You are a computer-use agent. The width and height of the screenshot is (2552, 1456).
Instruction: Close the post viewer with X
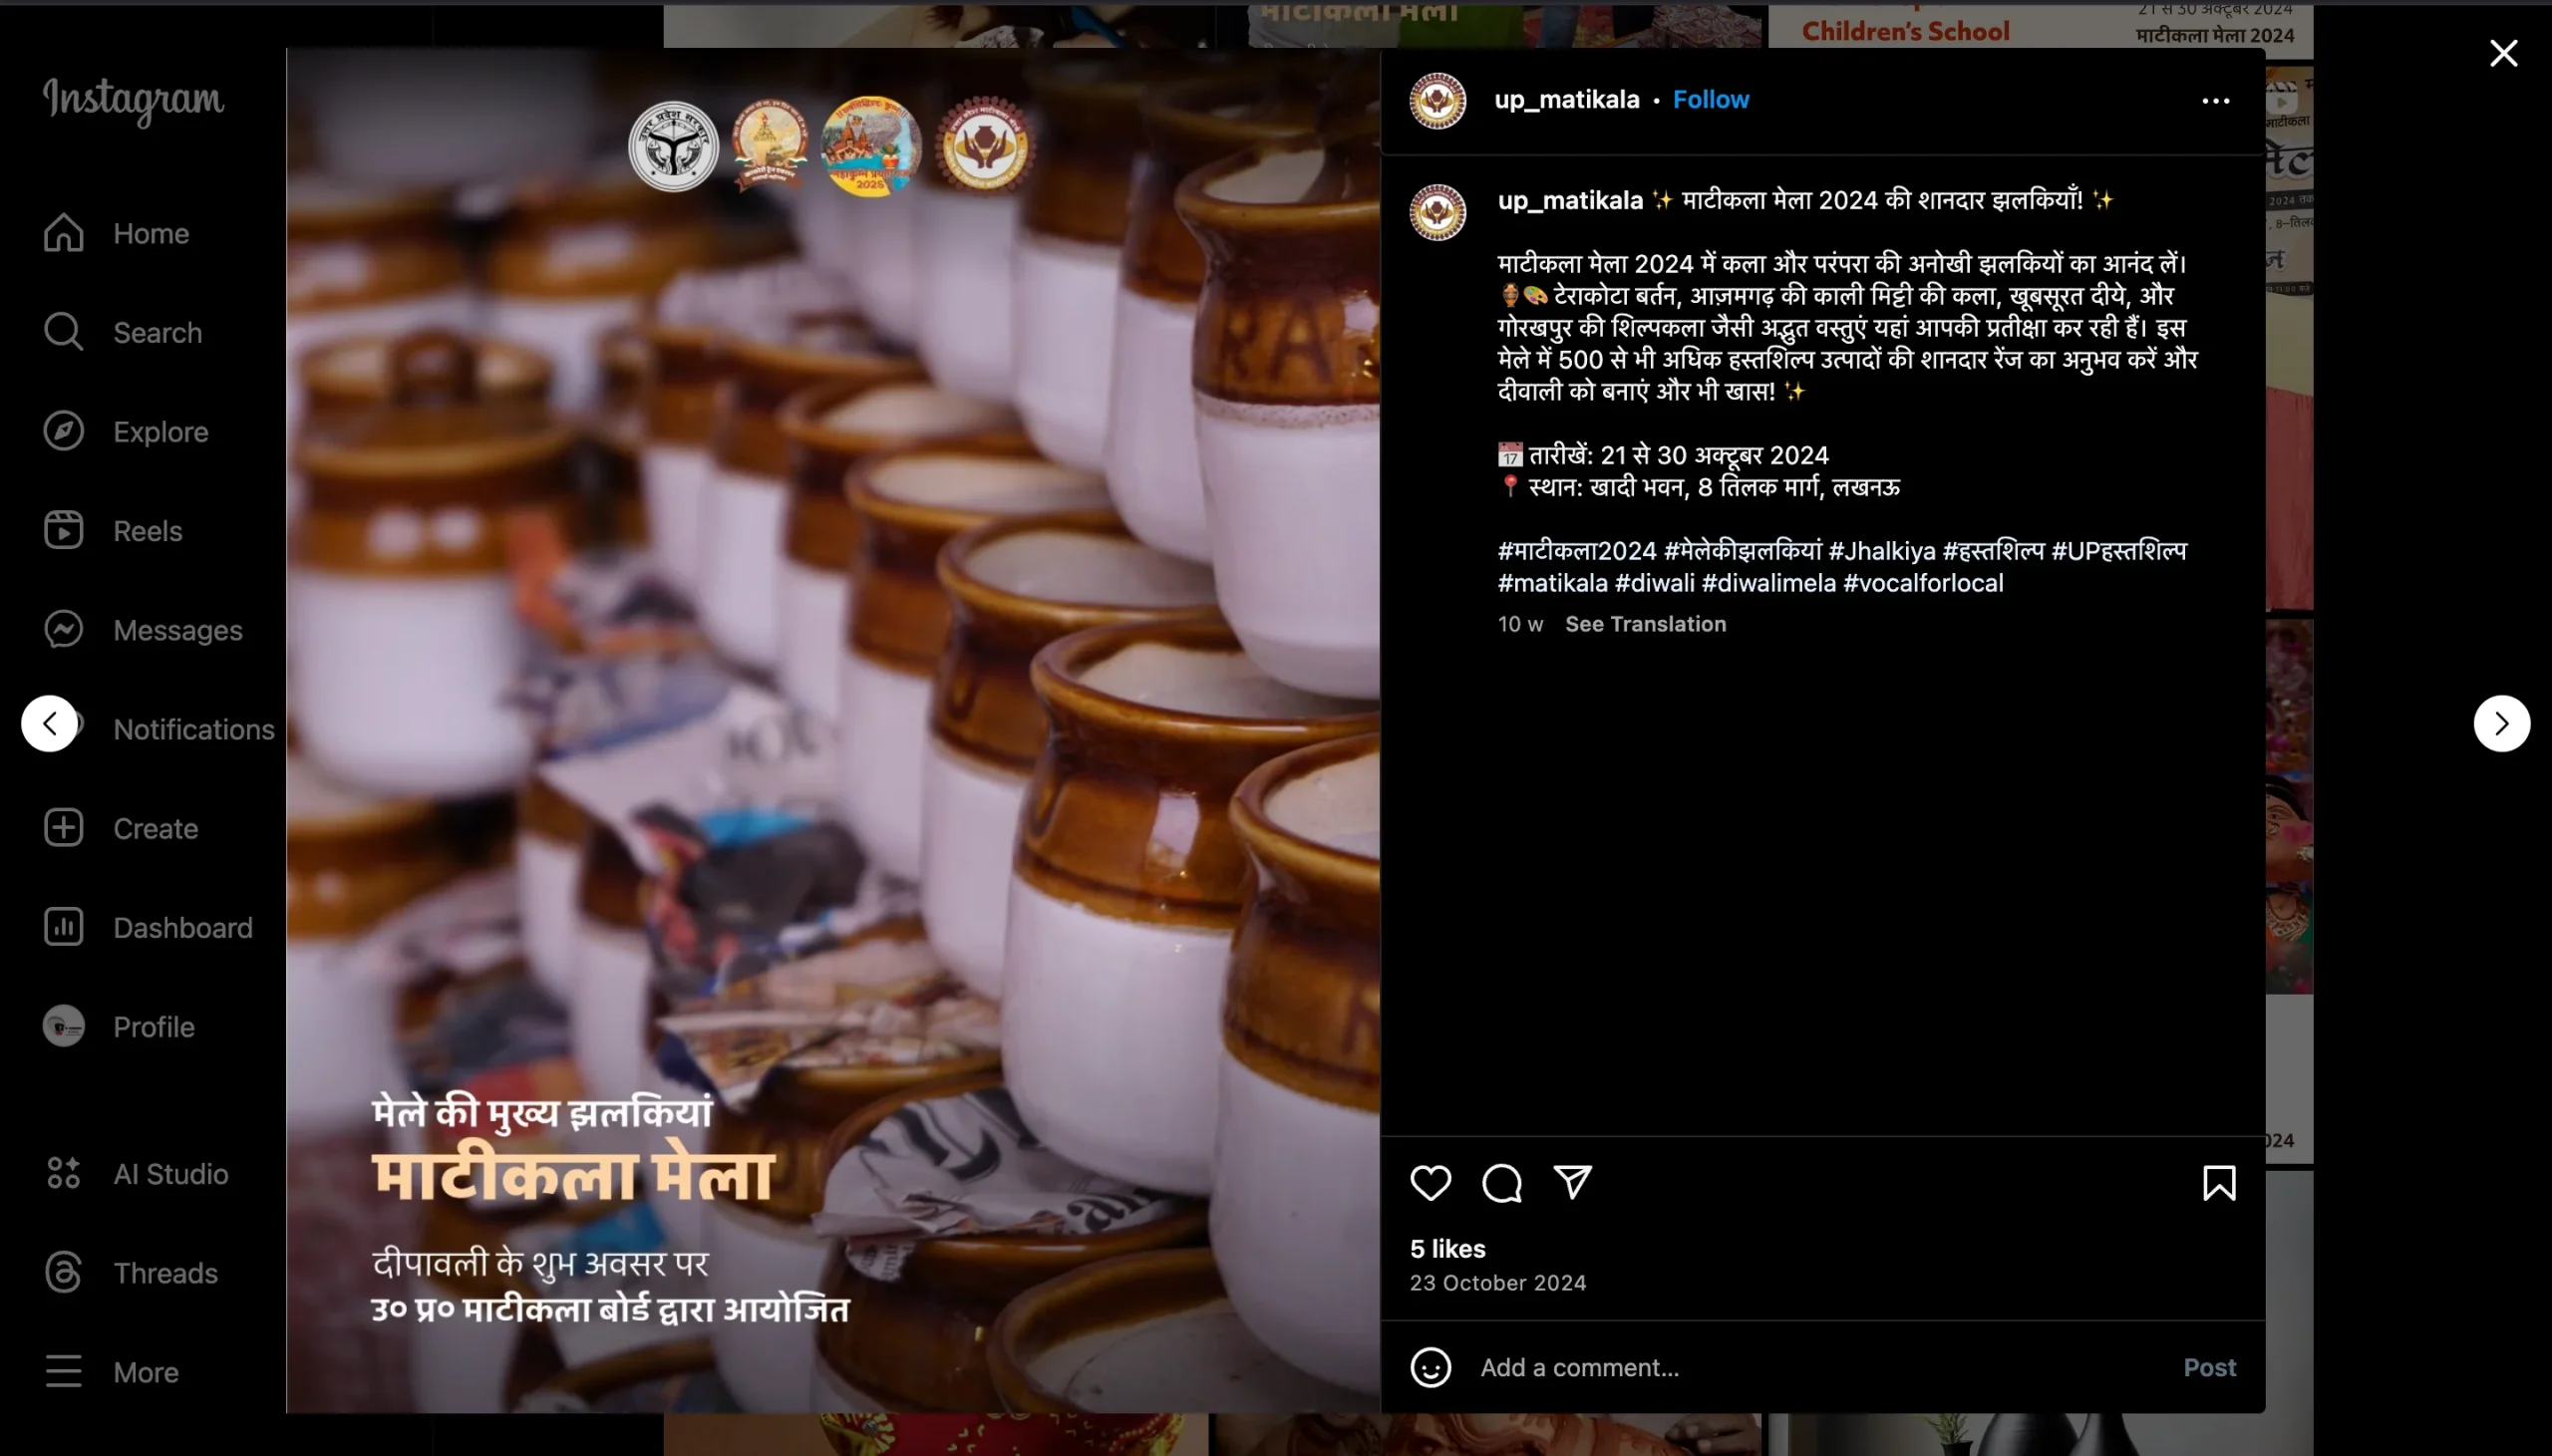coord(2503,53)
